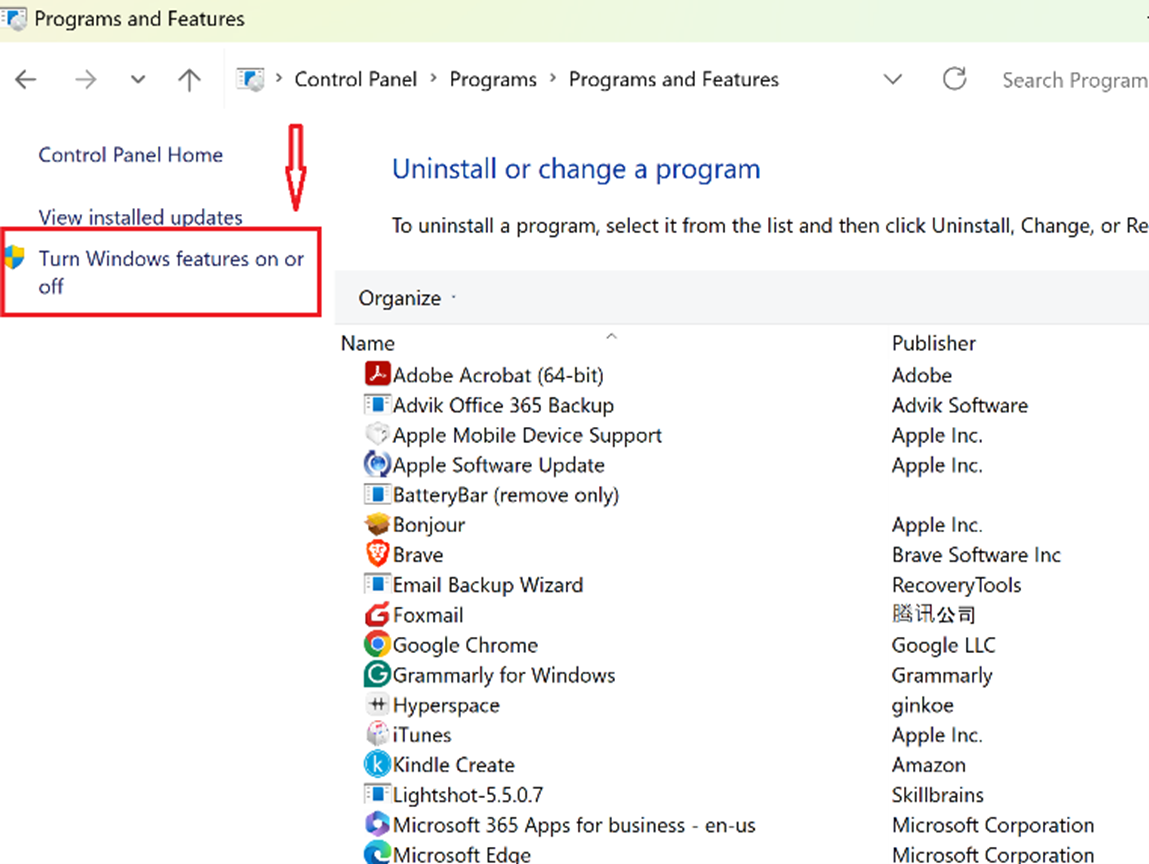This screenshot has height=864, width=1149.
Task: Select Email Backup Wizard icon
Action: pos(377,585)
